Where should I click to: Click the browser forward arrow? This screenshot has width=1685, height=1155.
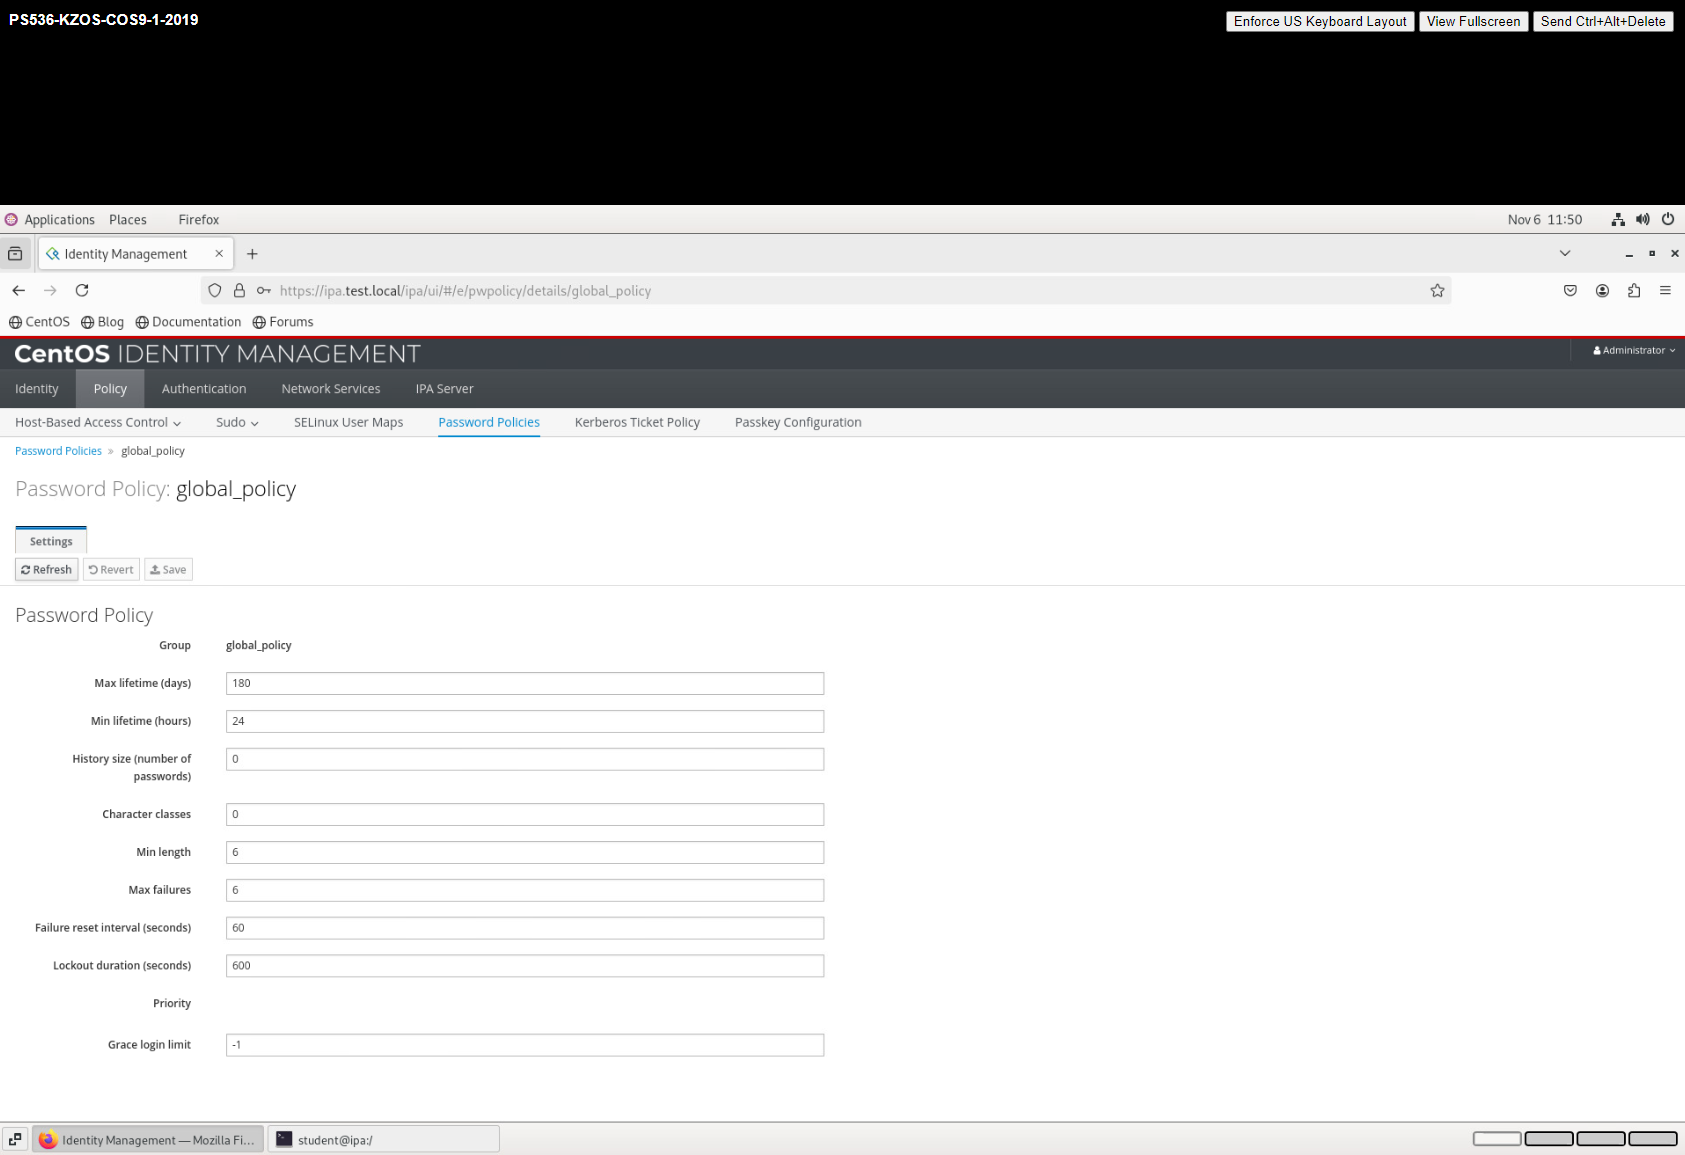pyautogui.click(x=50, y=291)
